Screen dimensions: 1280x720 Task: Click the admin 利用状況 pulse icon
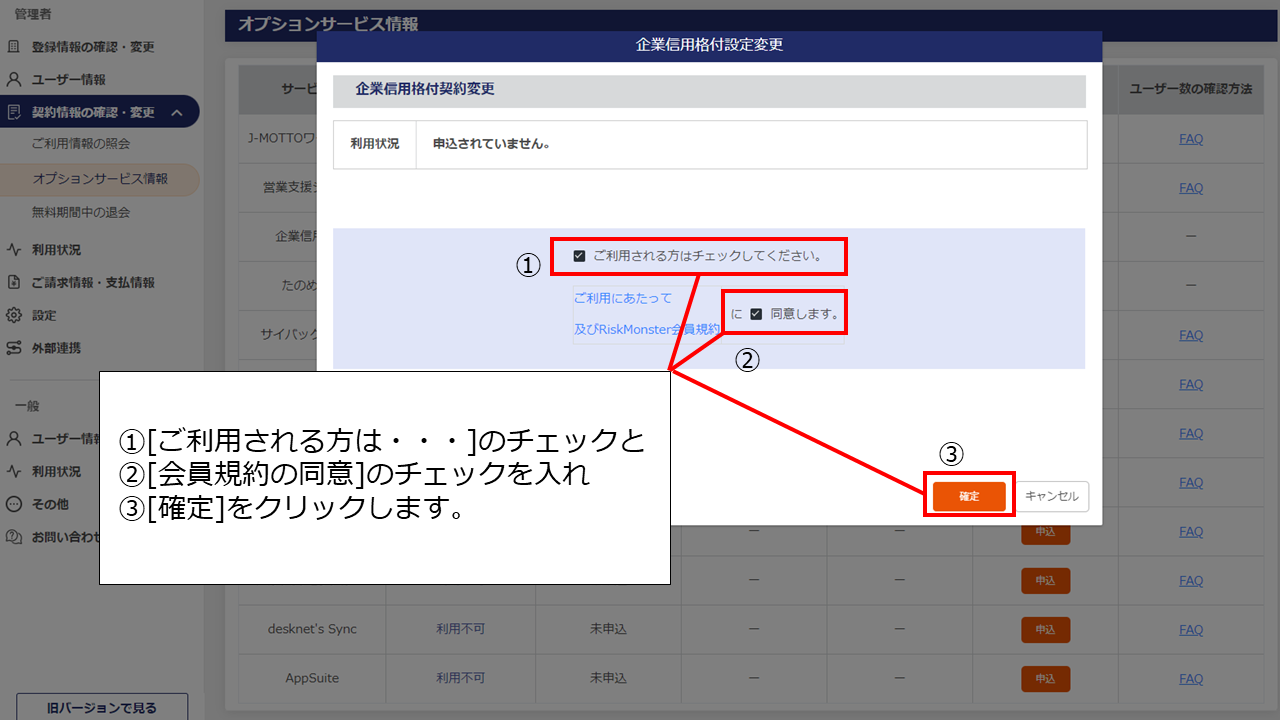point(14,250)
